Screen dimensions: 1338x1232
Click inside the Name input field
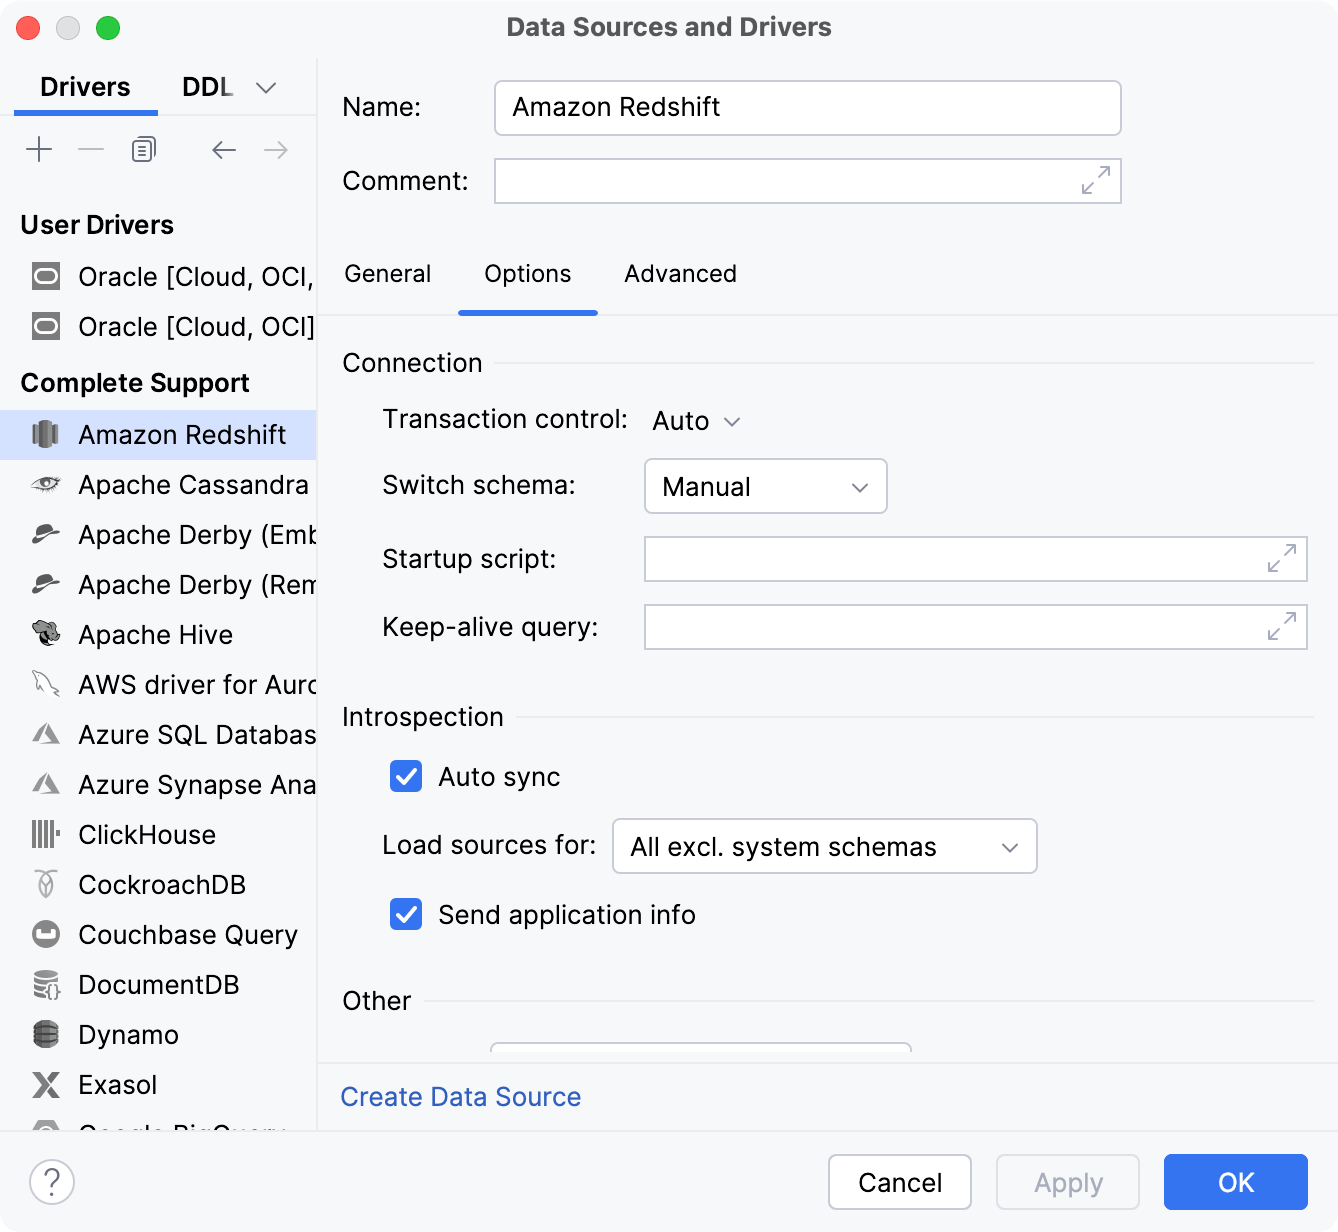pos(806,107)
